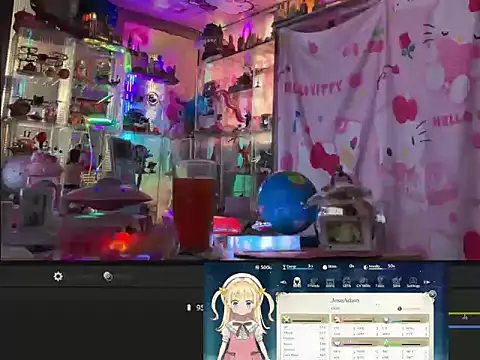
Task: Click the round icon beside the gear
Action: [x=108, y=276]
